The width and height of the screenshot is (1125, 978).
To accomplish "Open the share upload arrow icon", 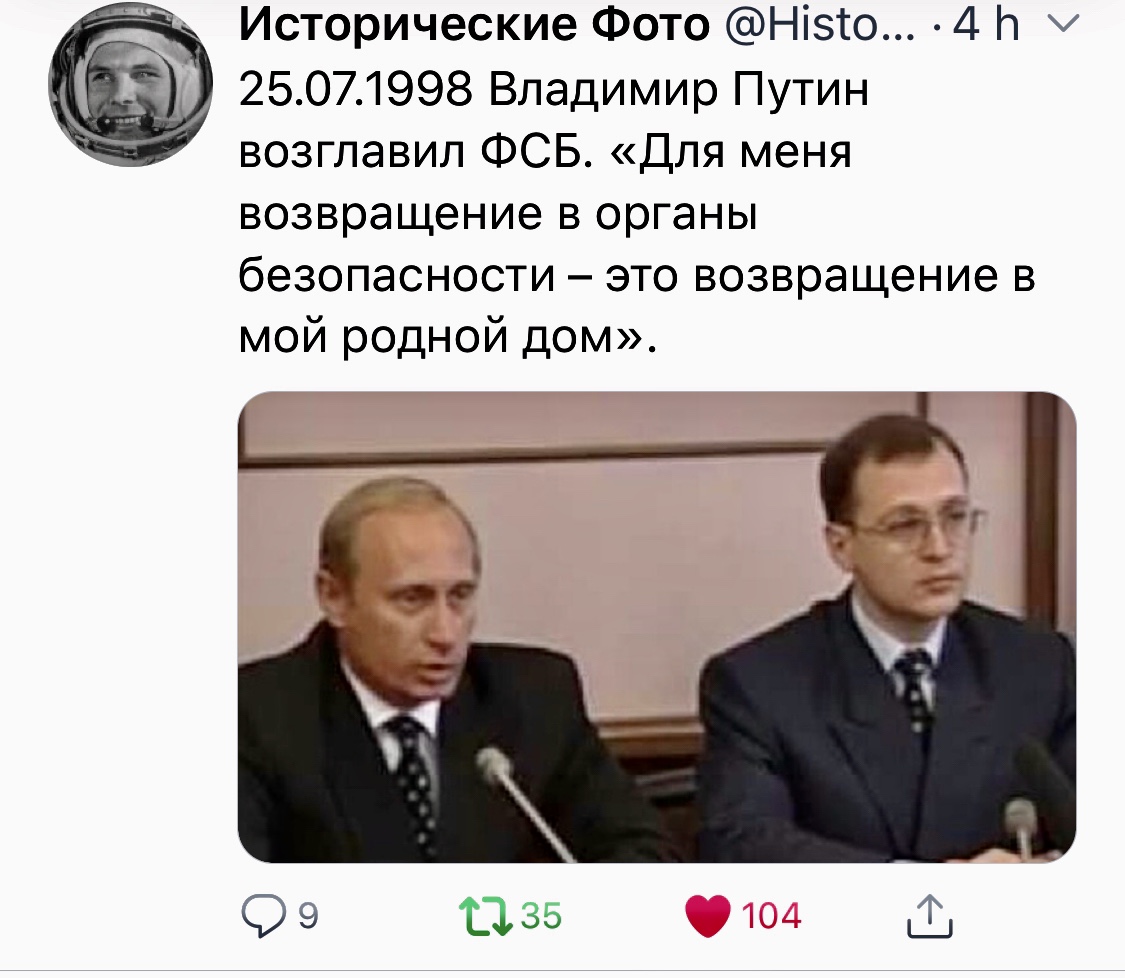I will 929,916.
